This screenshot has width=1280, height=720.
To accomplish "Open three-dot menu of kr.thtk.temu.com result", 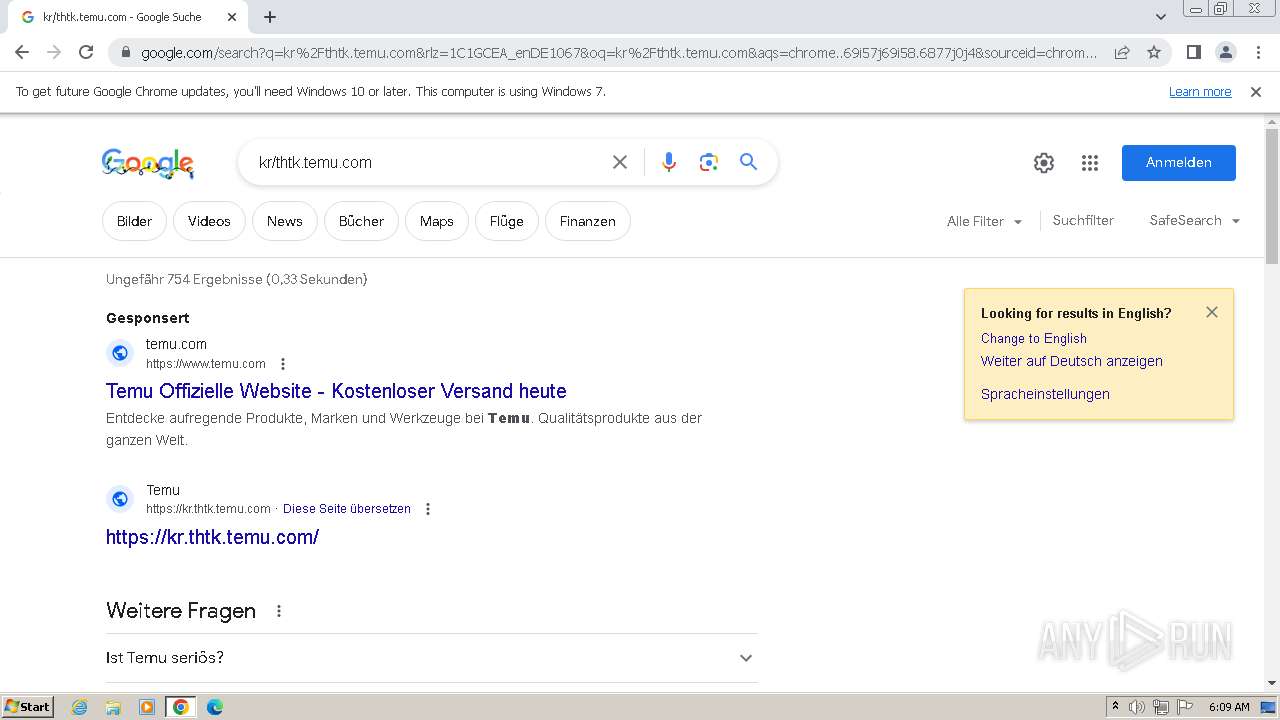I will click(428, 509).
